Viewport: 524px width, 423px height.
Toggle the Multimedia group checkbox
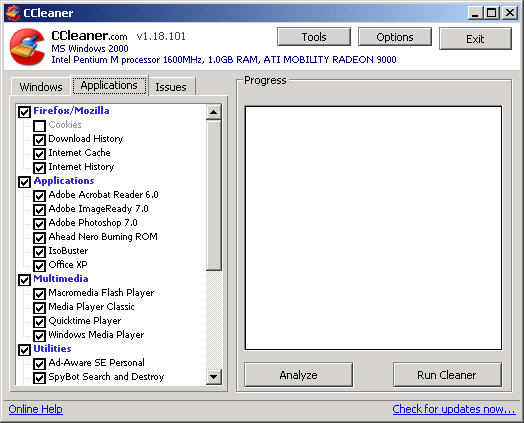(24, 280)
